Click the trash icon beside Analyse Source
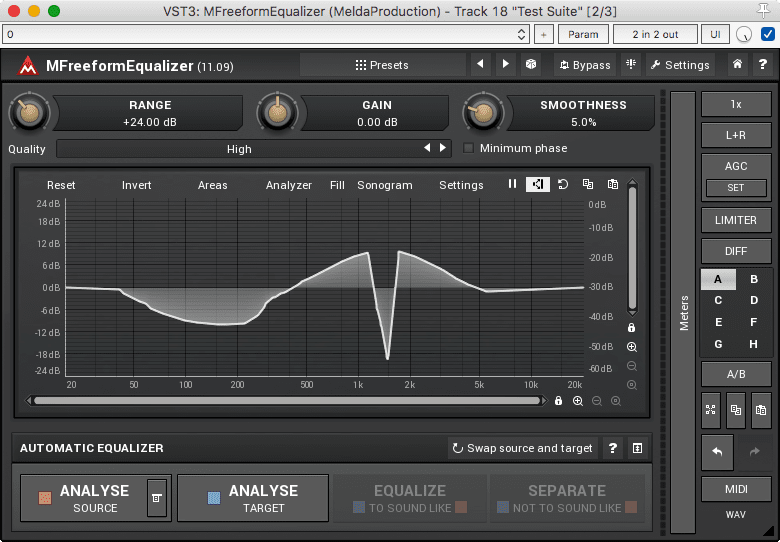Screen dimensions: 780x542 (x=156, y=497)
